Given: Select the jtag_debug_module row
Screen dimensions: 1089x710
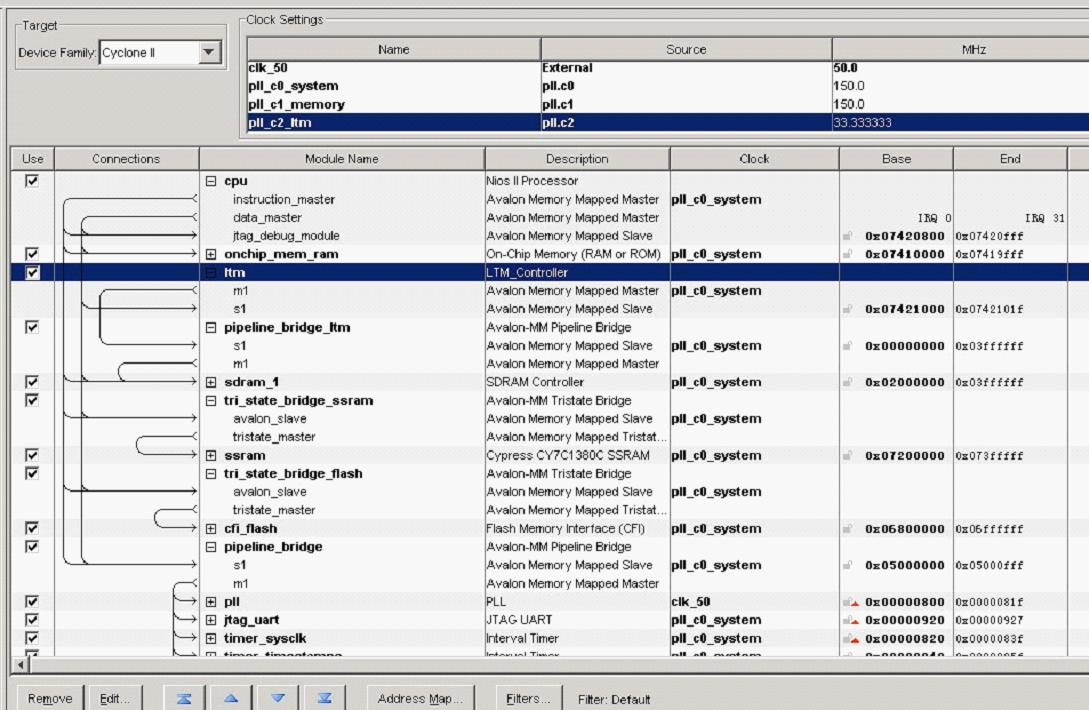Looking at the screenshot, I should pos(286,236).
